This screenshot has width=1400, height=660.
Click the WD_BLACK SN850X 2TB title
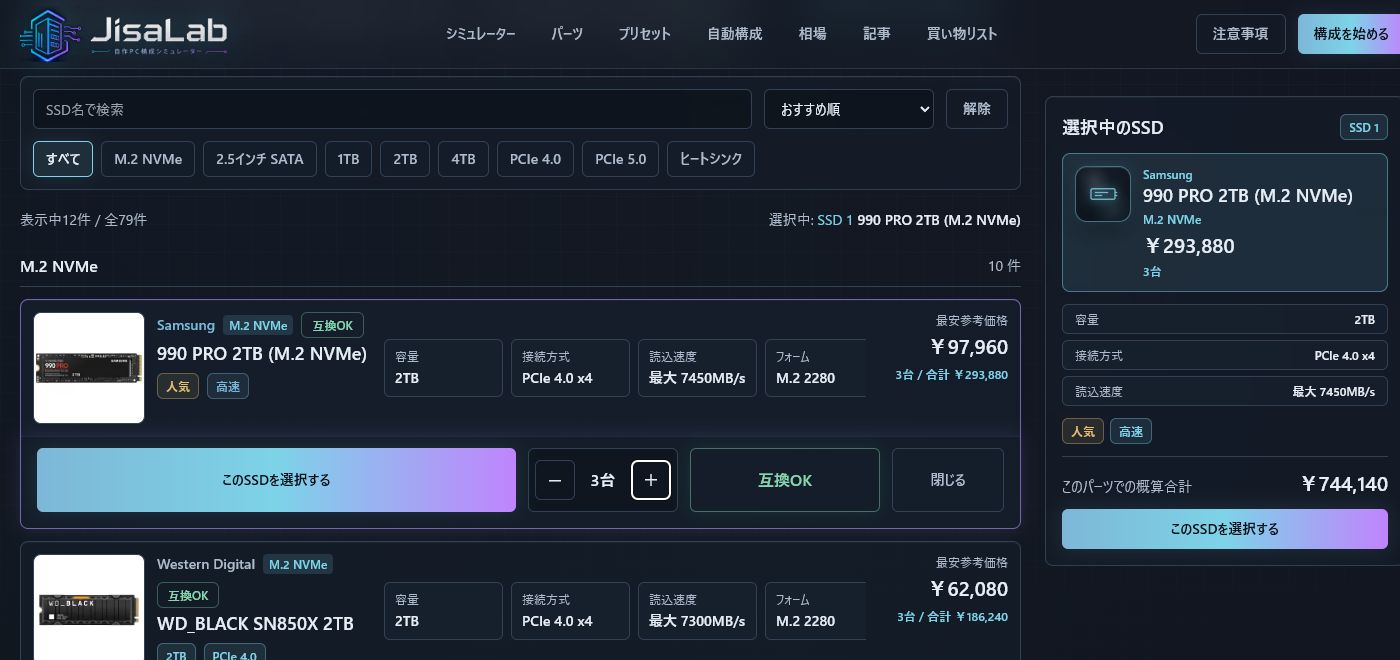255,623
